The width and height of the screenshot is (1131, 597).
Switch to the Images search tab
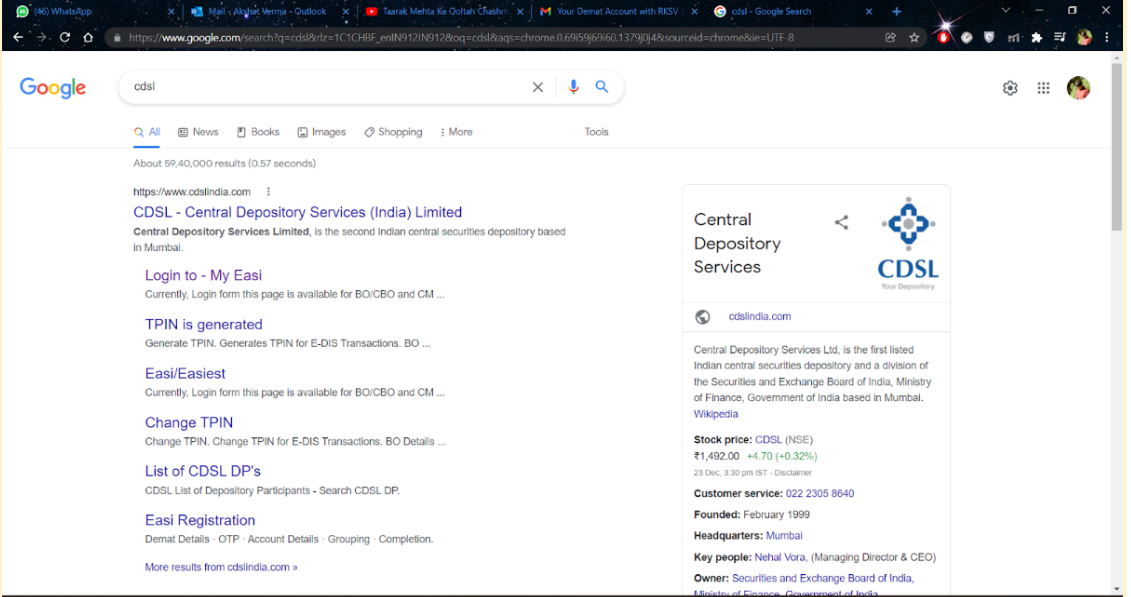pyautogui.click(x=321, y=132)
